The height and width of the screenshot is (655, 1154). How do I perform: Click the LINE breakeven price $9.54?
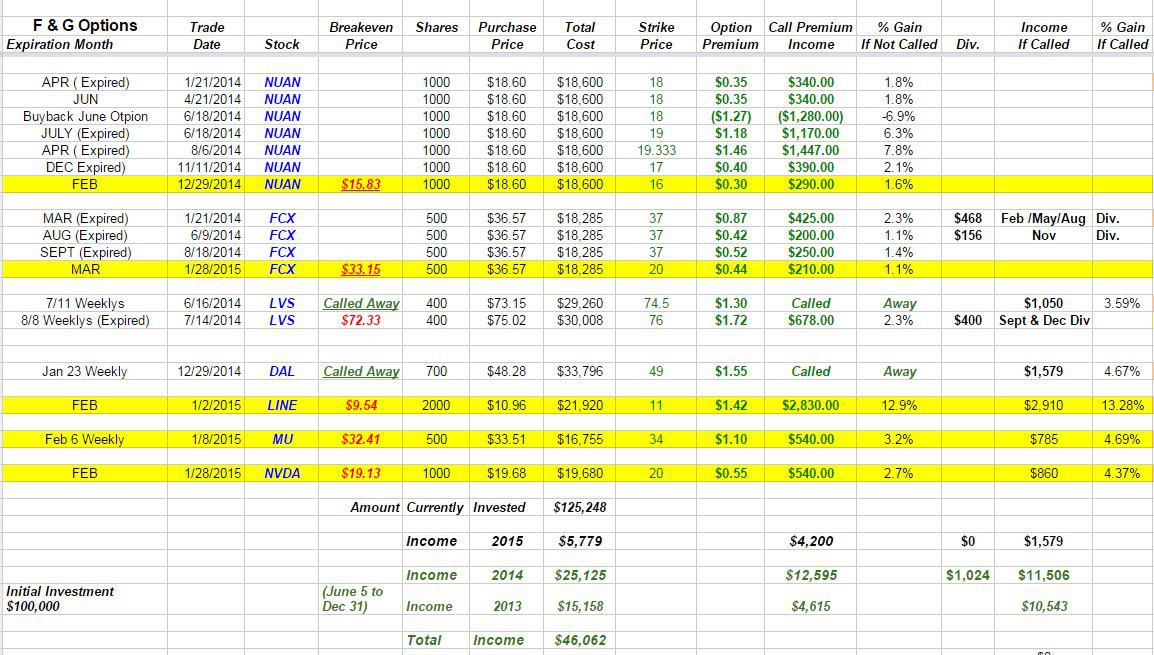point(361,406)
